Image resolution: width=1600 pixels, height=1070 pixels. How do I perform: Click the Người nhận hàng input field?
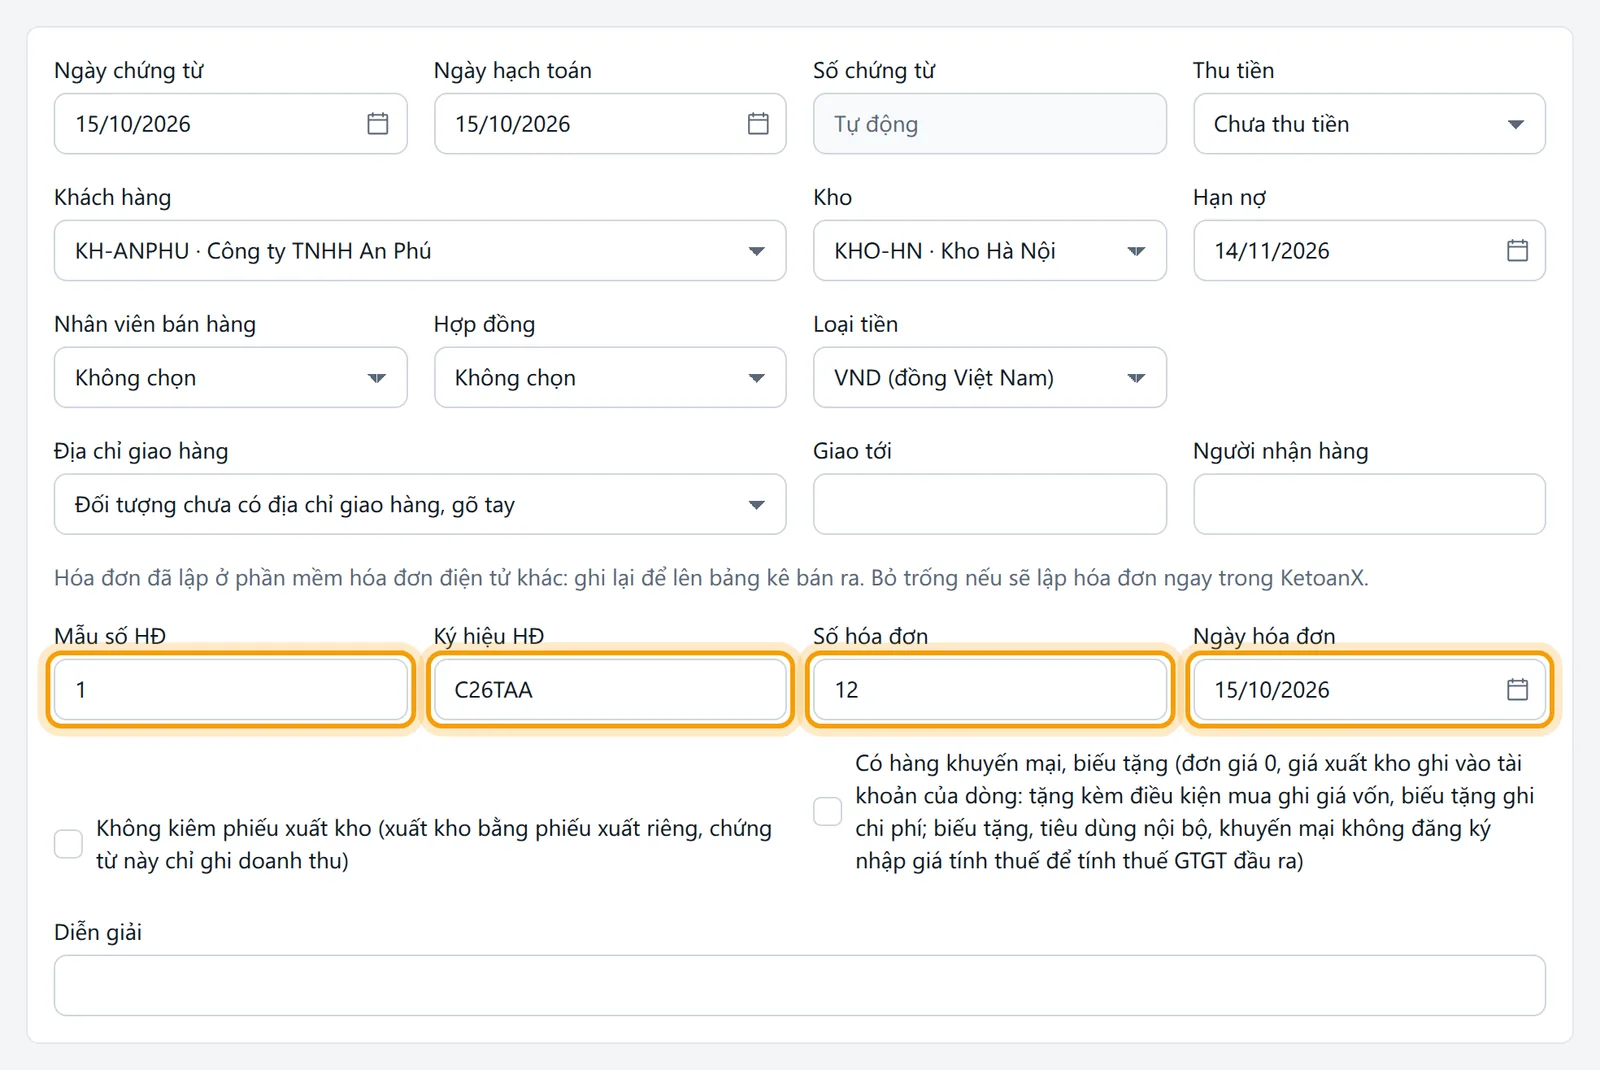click(1369, 505)
